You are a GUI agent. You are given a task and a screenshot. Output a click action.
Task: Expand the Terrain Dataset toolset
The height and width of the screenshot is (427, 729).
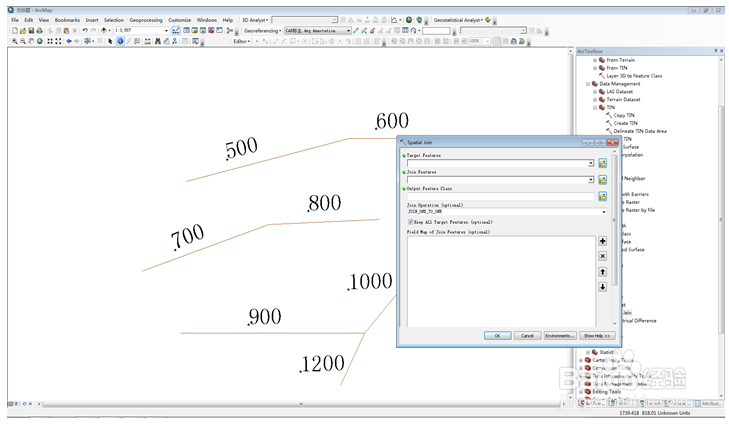coord(595,100)
